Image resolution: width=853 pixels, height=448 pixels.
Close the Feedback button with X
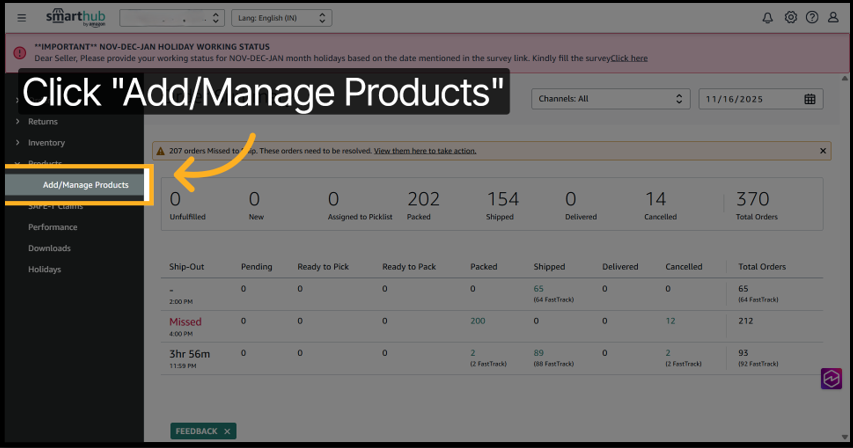[x=227, y=431]
